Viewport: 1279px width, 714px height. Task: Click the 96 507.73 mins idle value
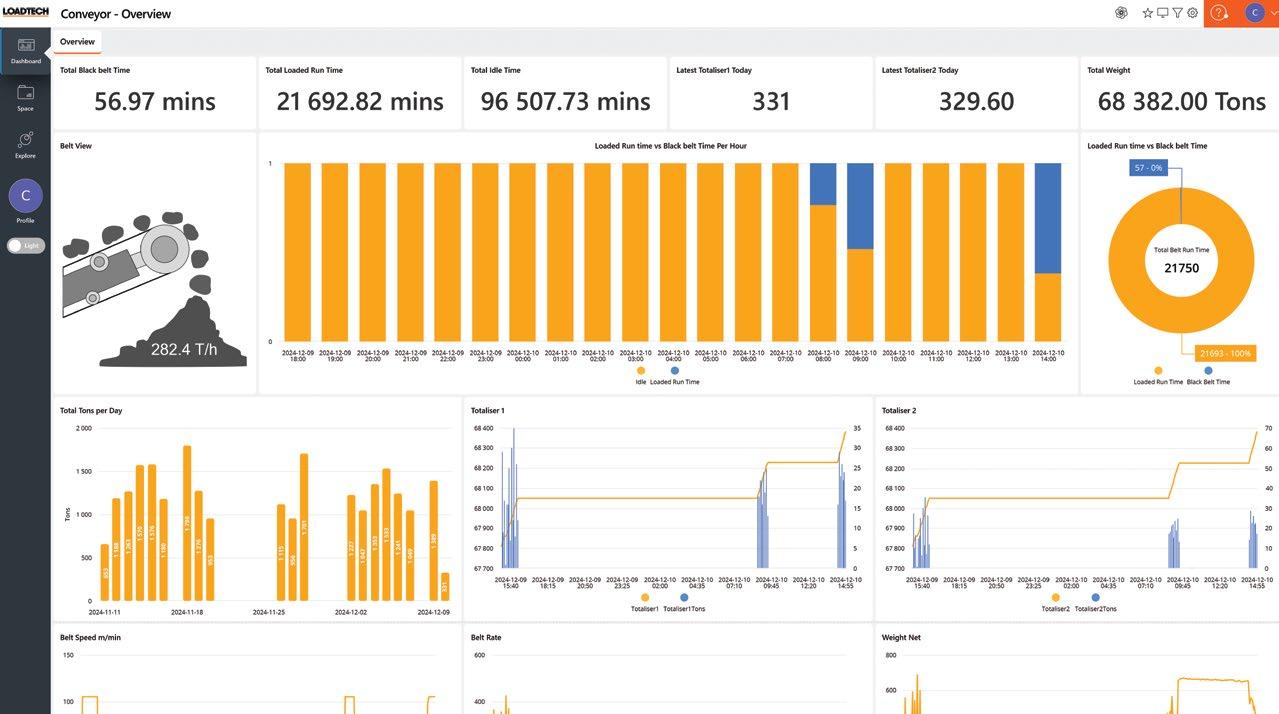[565, 101]
